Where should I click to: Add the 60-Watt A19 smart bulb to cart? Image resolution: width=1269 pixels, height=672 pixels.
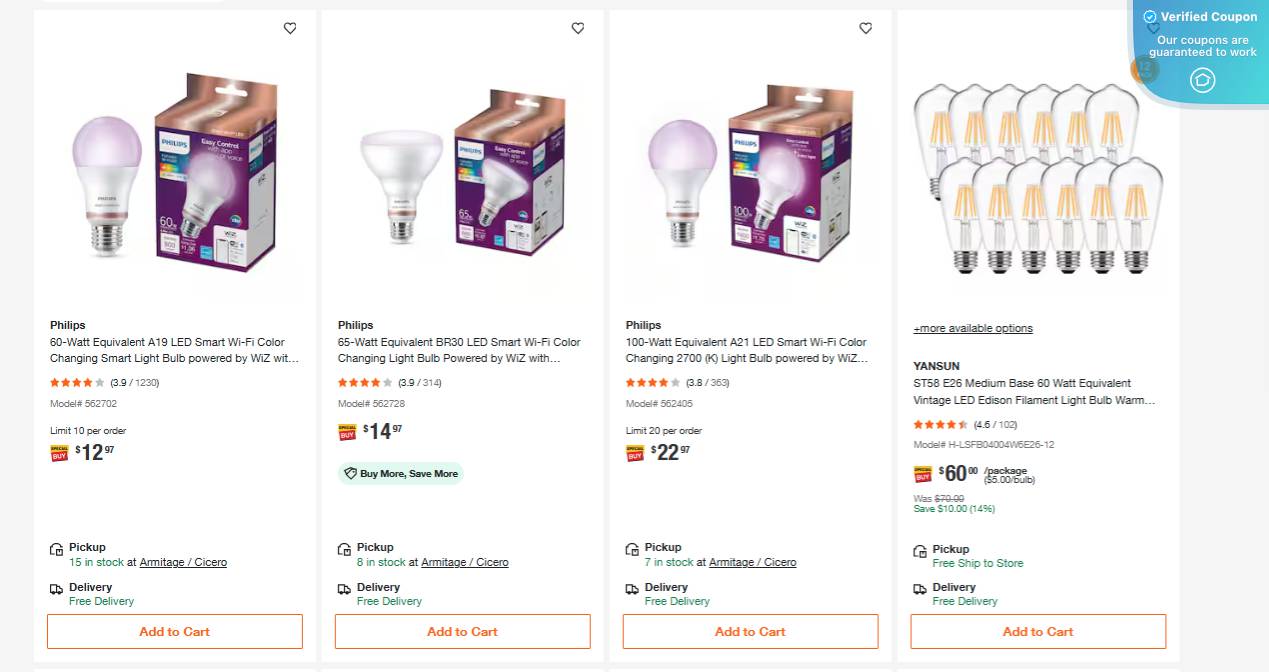point(174,631)
